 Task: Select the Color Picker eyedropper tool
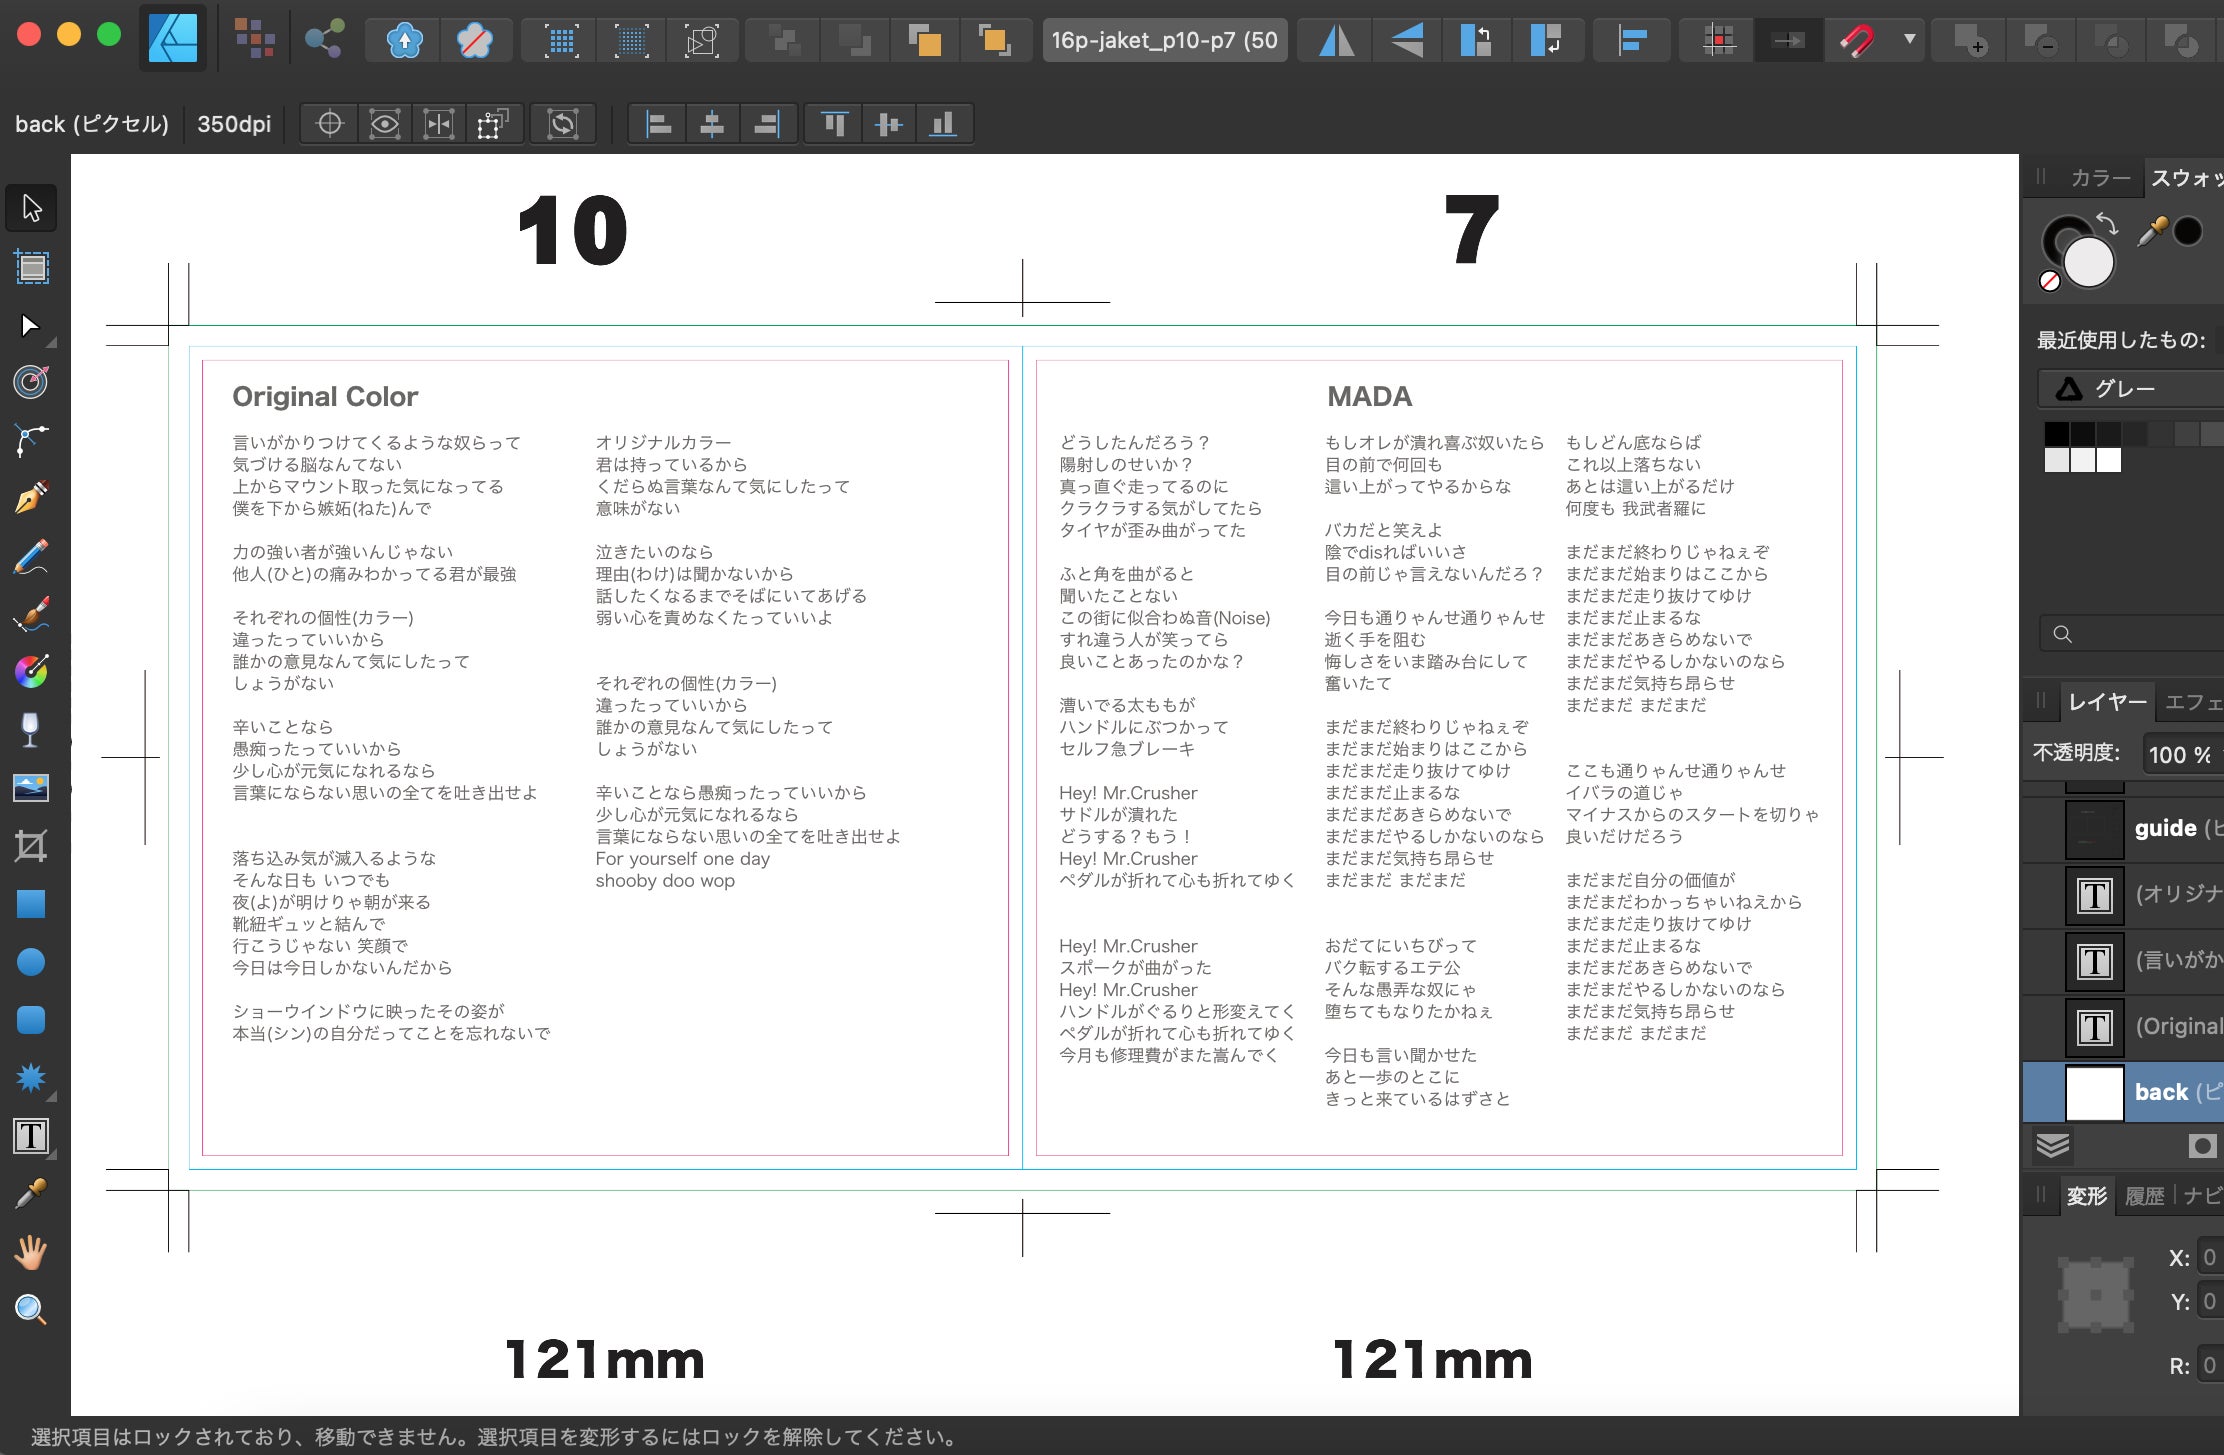[31, 1194]
